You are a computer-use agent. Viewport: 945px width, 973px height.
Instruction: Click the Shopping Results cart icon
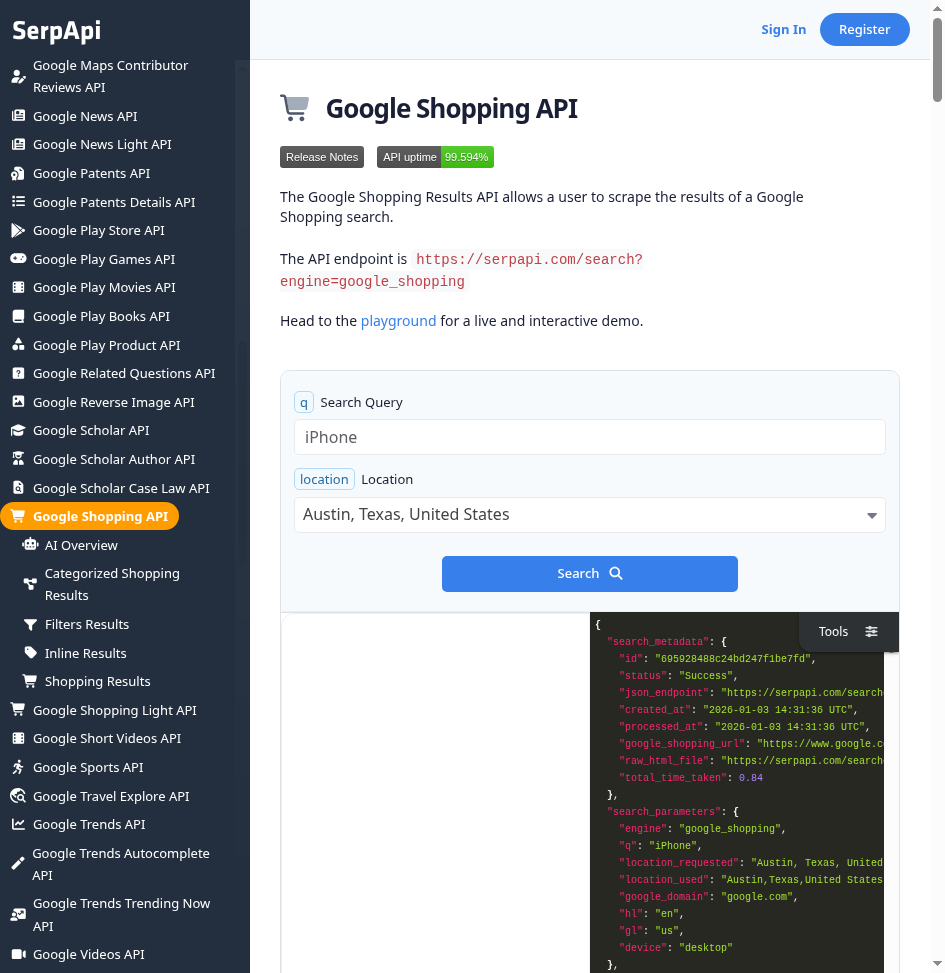pos(30,681)
